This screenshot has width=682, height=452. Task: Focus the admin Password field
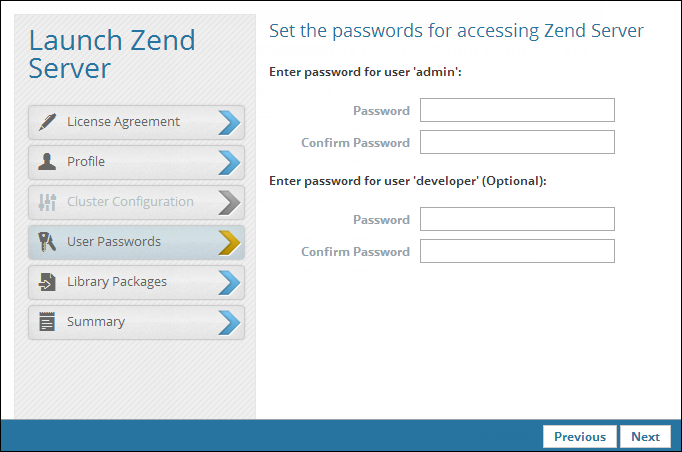pos(517,110)
